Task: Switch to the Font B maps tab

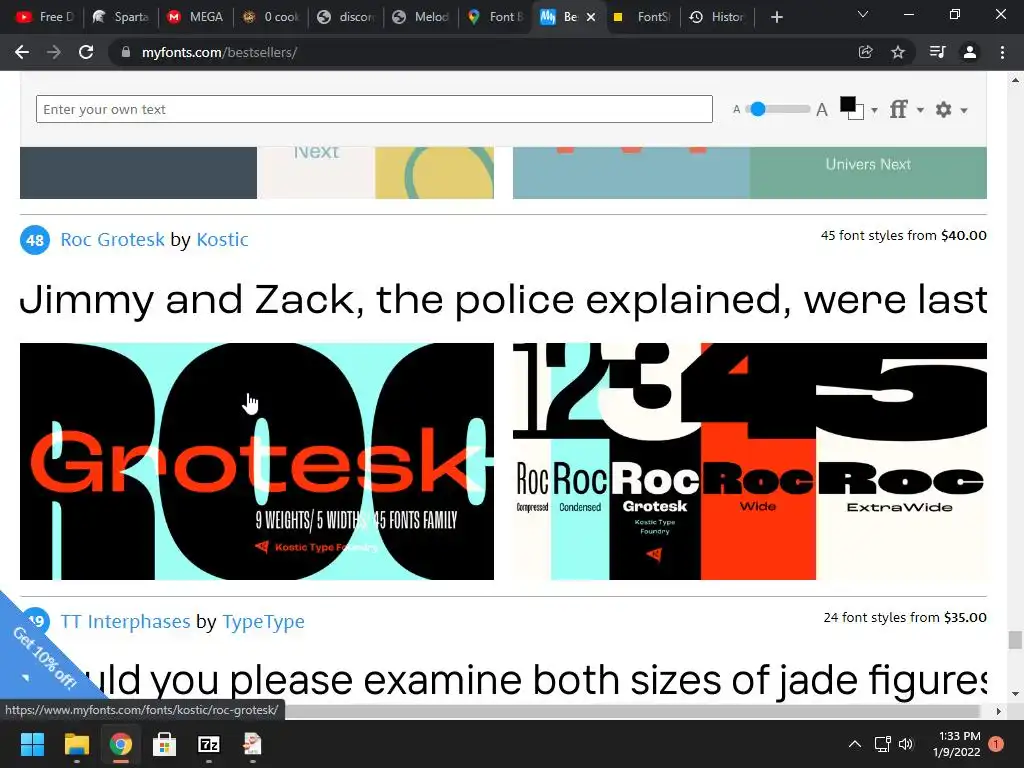Action: coord(496,18)
